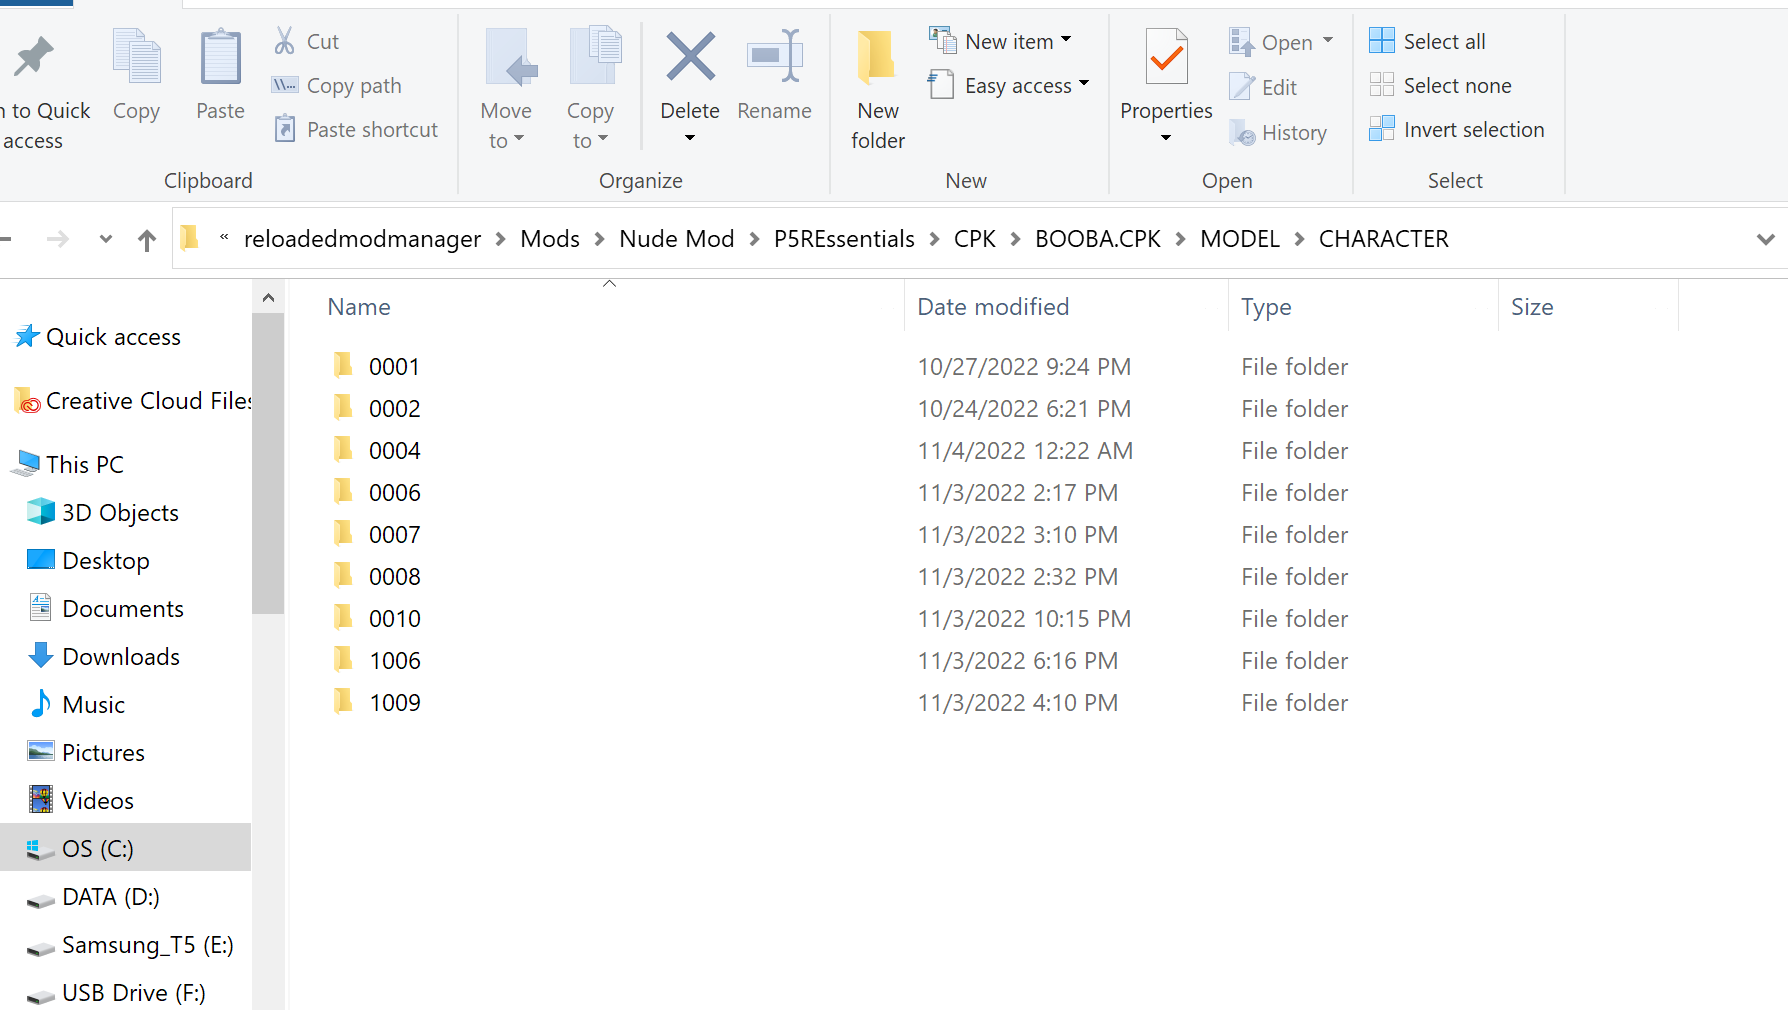
Task: Open recent locations dropdown arrow
Action: (106, 239)
